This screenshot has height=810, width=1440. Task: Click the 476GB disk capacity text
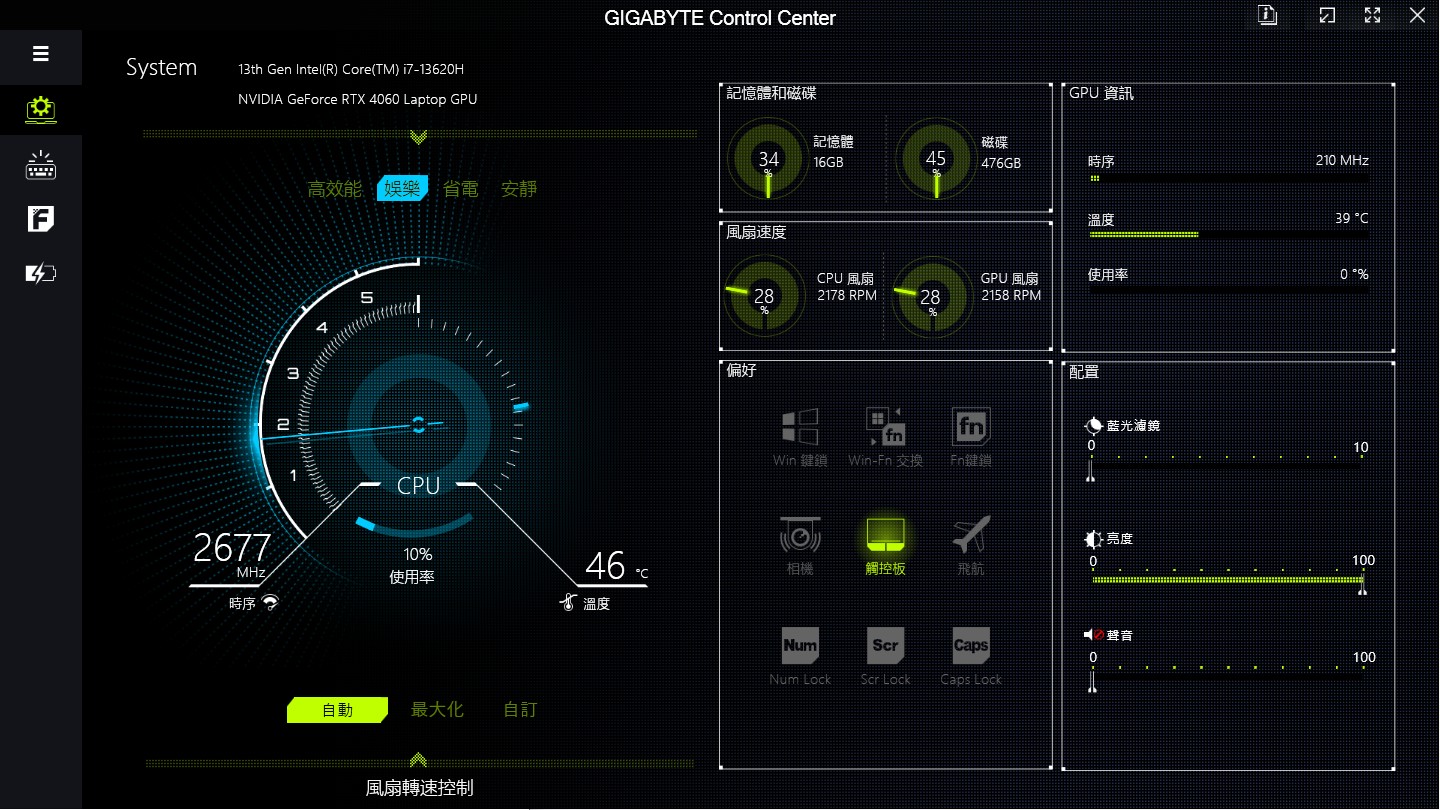(1001, 163)
